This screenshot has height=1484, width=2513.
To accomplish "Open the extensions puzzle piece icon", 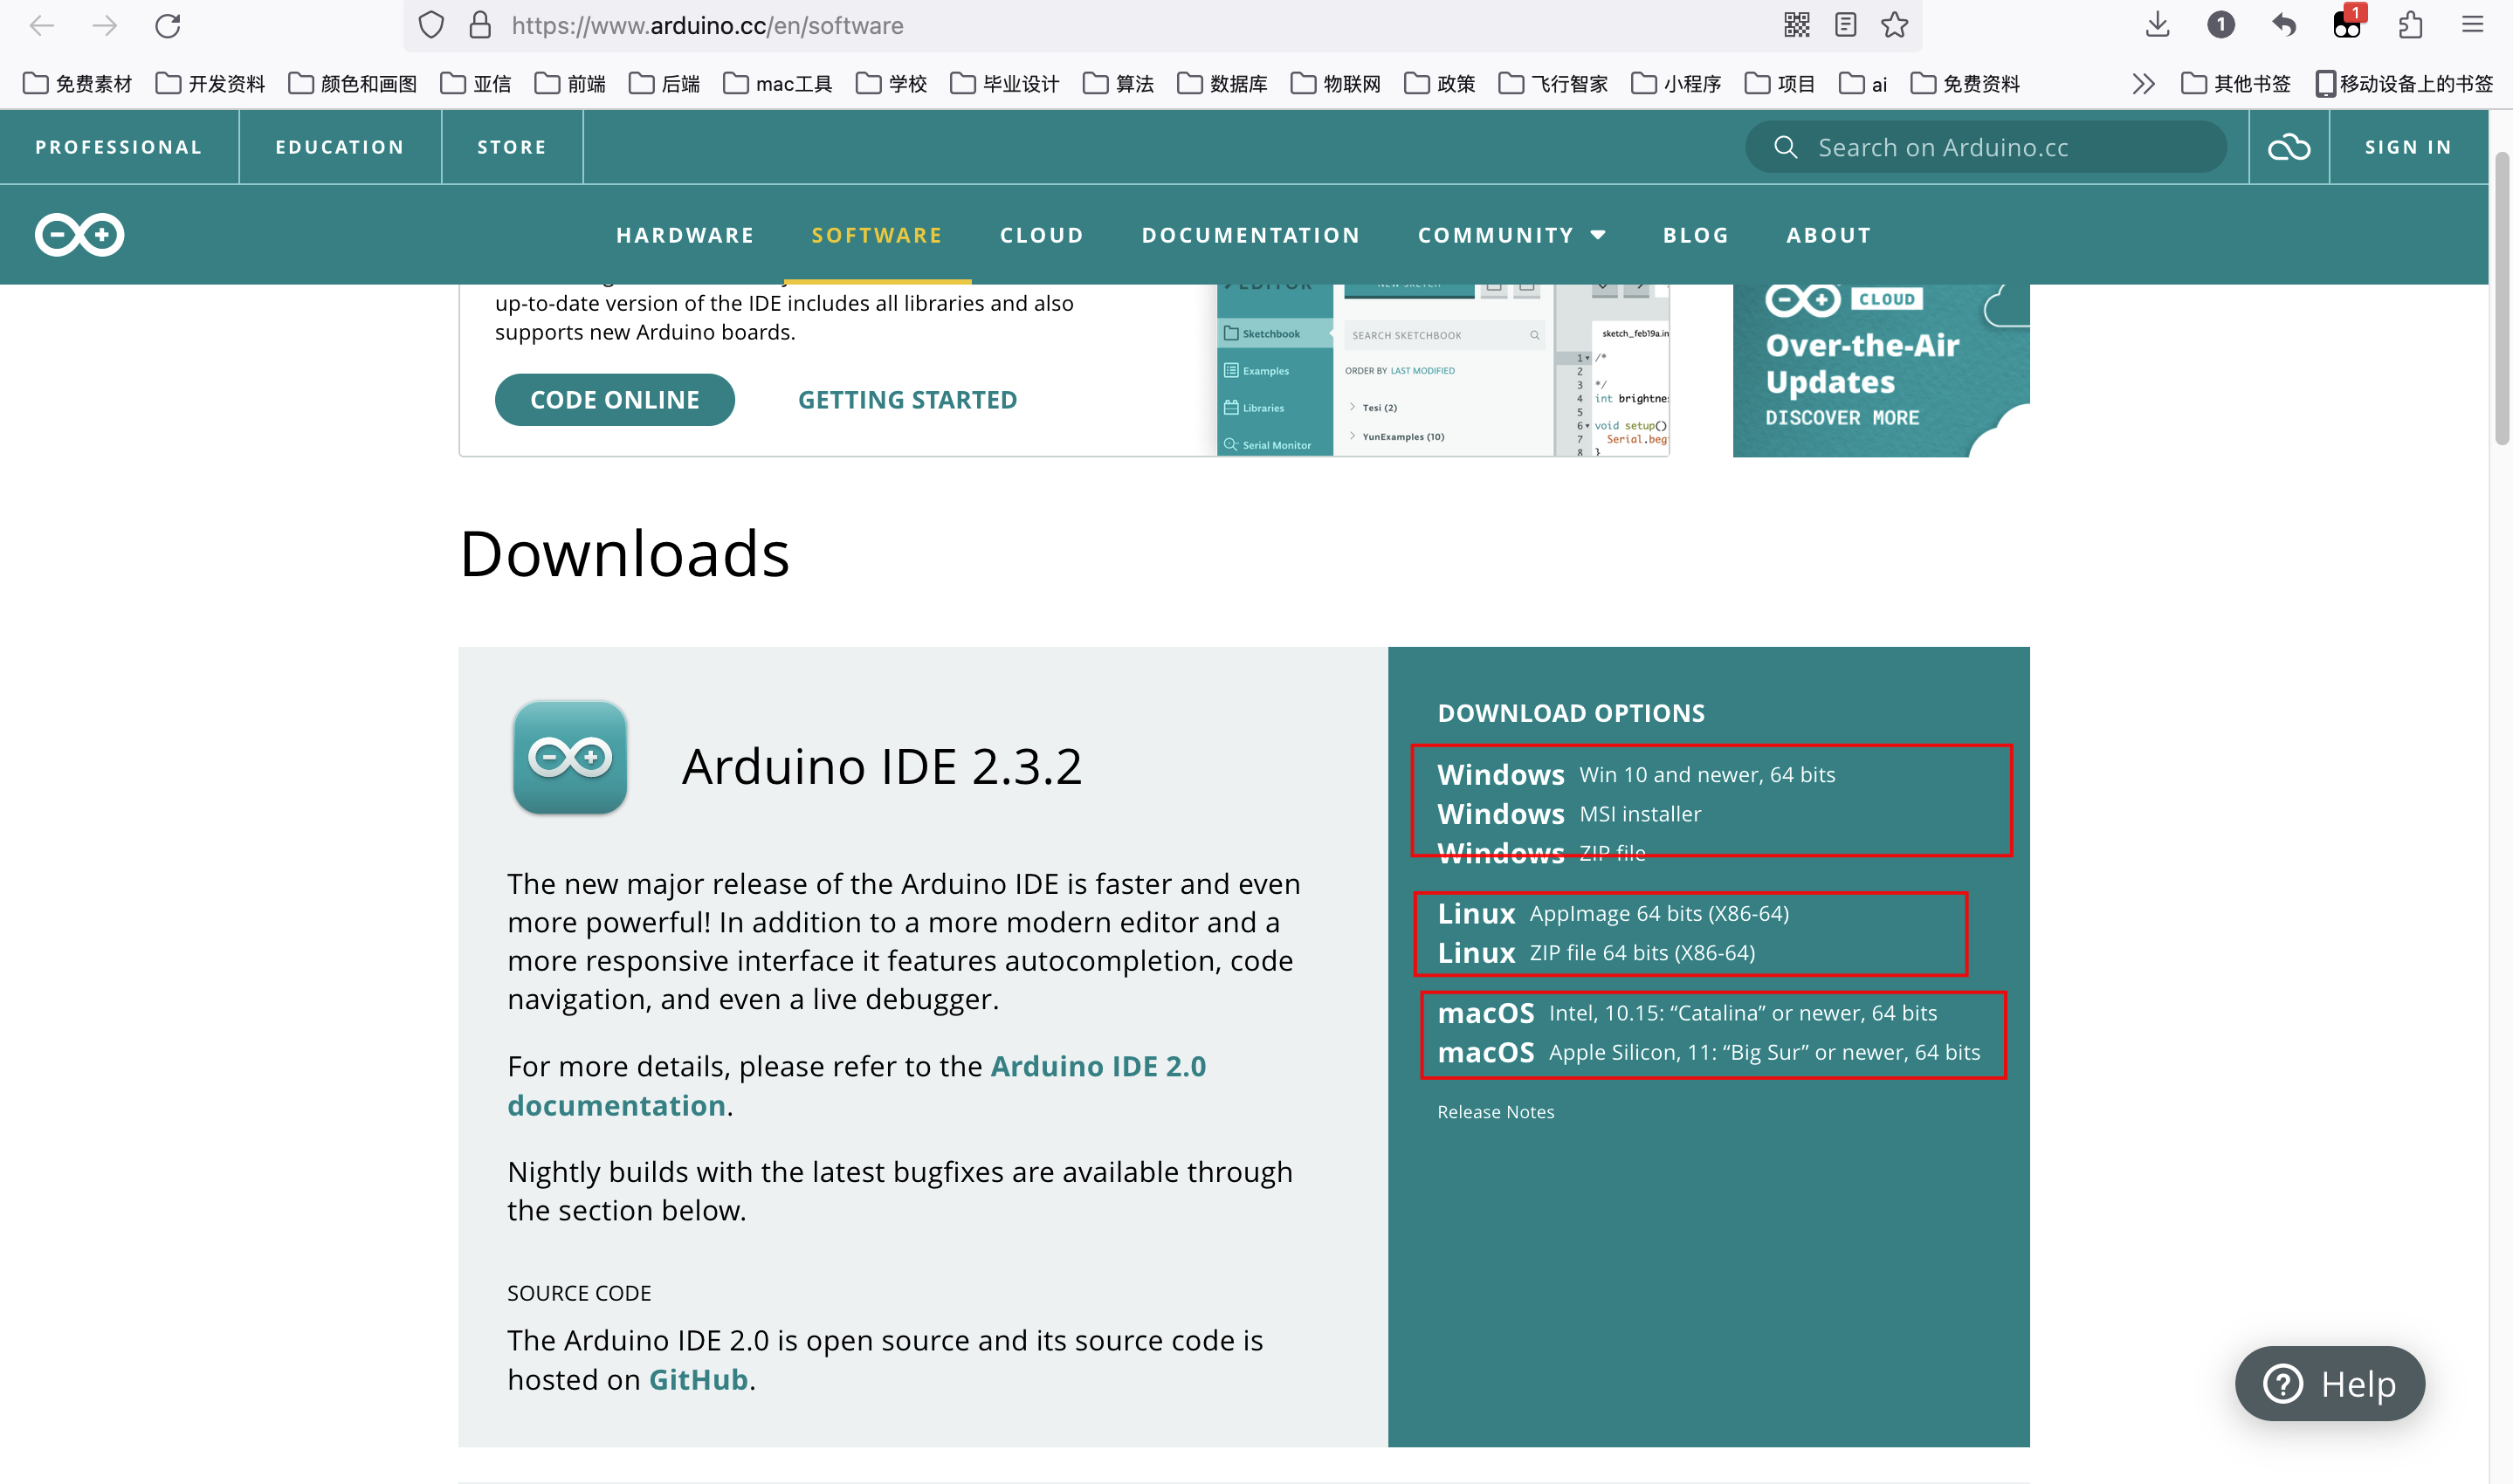I will [2410, 25].
